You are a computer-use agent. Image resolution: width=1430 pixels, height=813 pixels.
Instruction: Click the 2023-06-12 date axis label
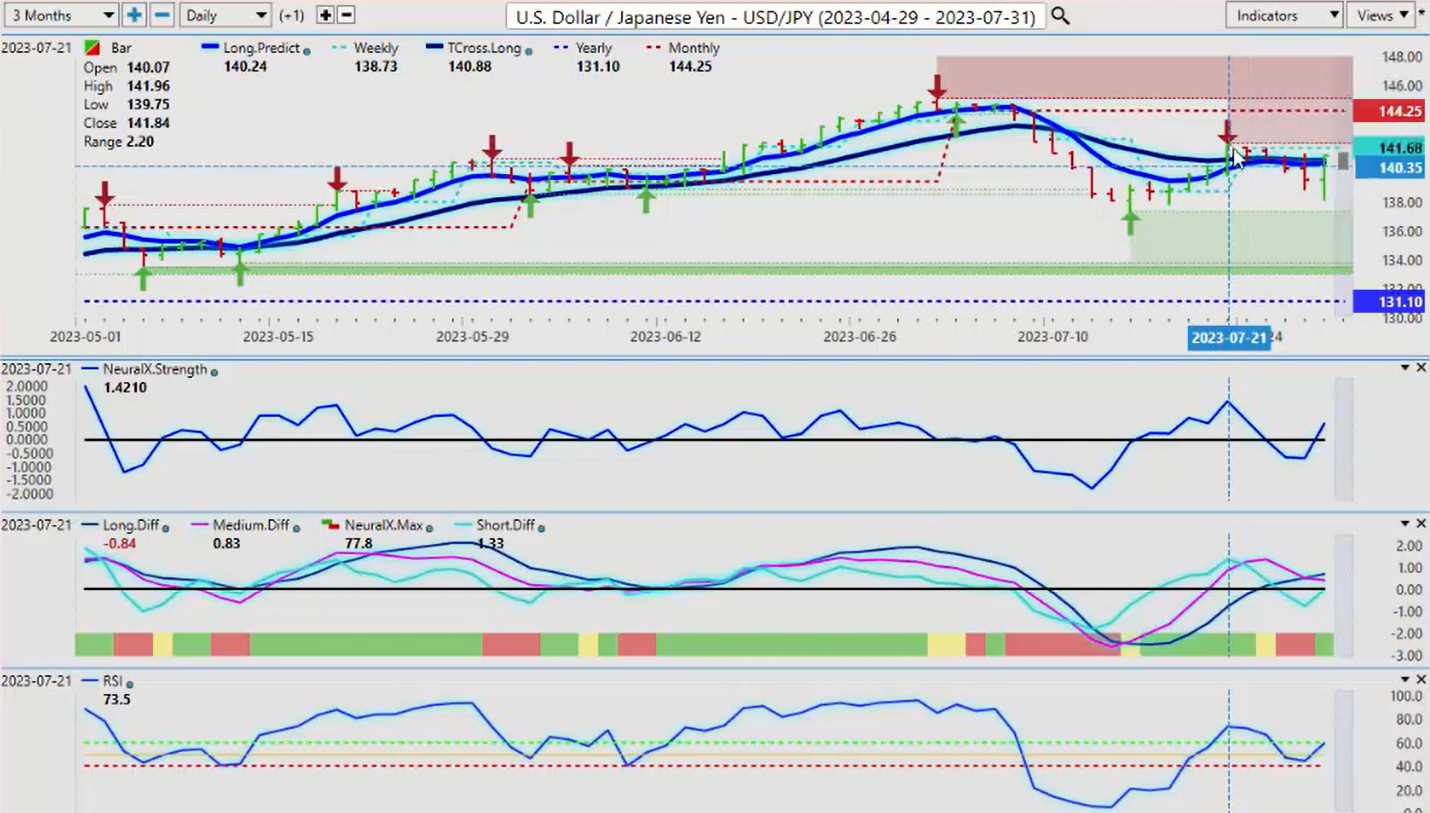[665, 337]
